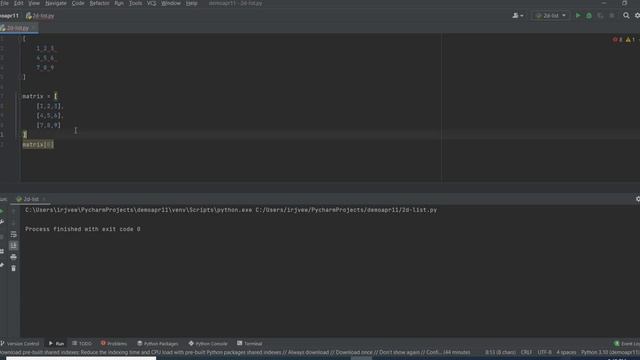
Task: Open the View menu
Action: [x=34, y=3]
